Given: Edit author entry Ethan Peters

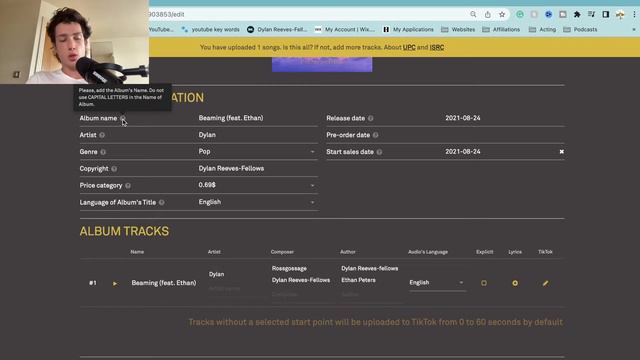Looking at the screenshot, I should click(358, 280).
